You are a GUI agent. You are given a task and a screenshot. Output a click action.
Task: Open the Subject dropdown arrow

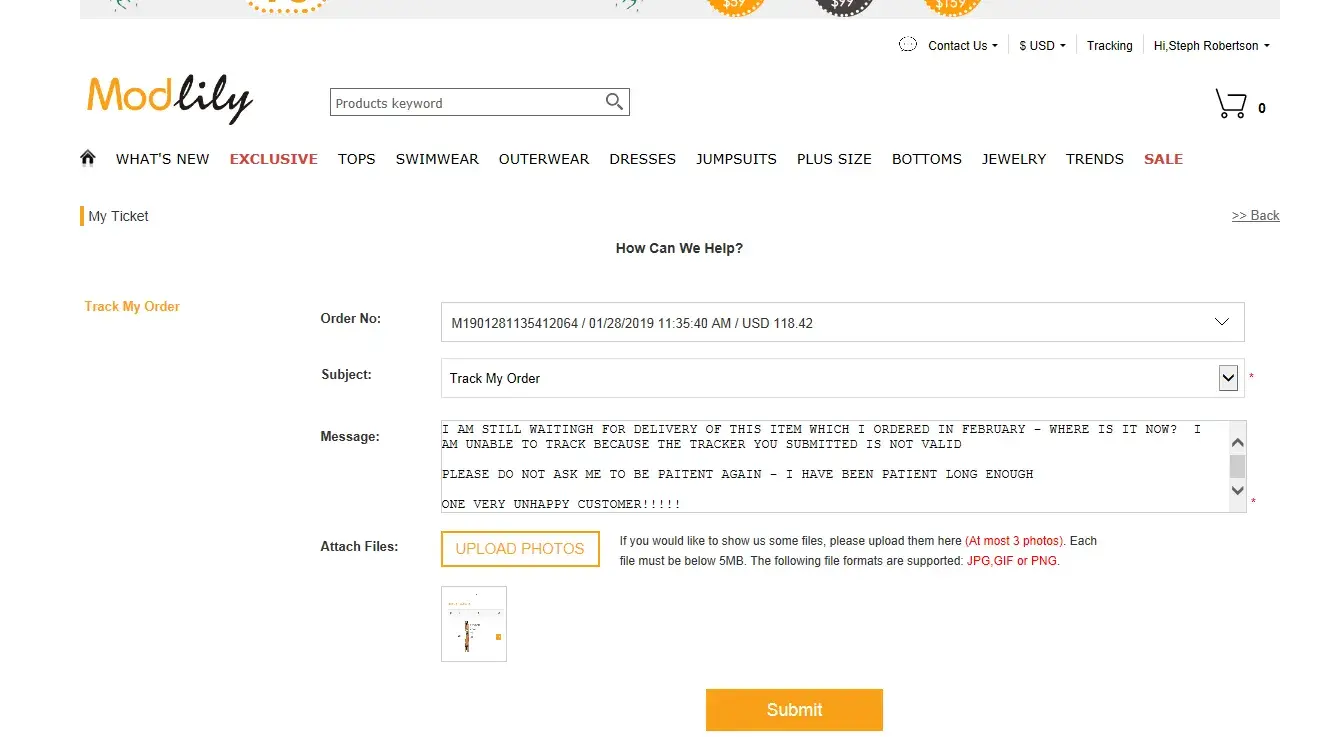pyautogui.click(x=1228, y=378)
